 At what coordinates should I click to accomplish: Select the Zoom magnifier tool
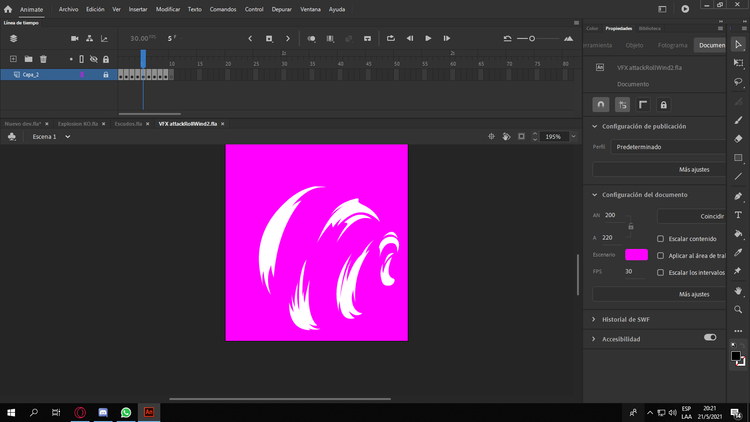pyautogui.click(x=738, y=310)
